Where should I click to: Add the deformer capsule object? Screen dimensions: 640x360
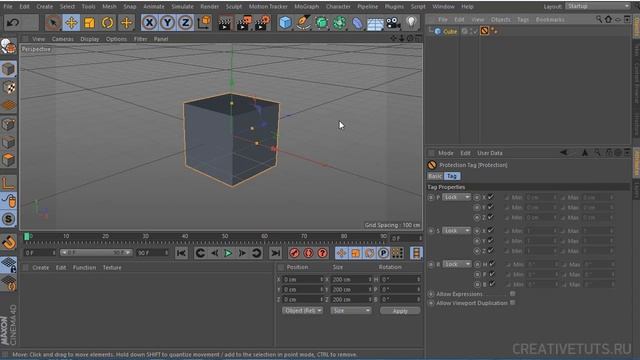[x=358, y=23]
